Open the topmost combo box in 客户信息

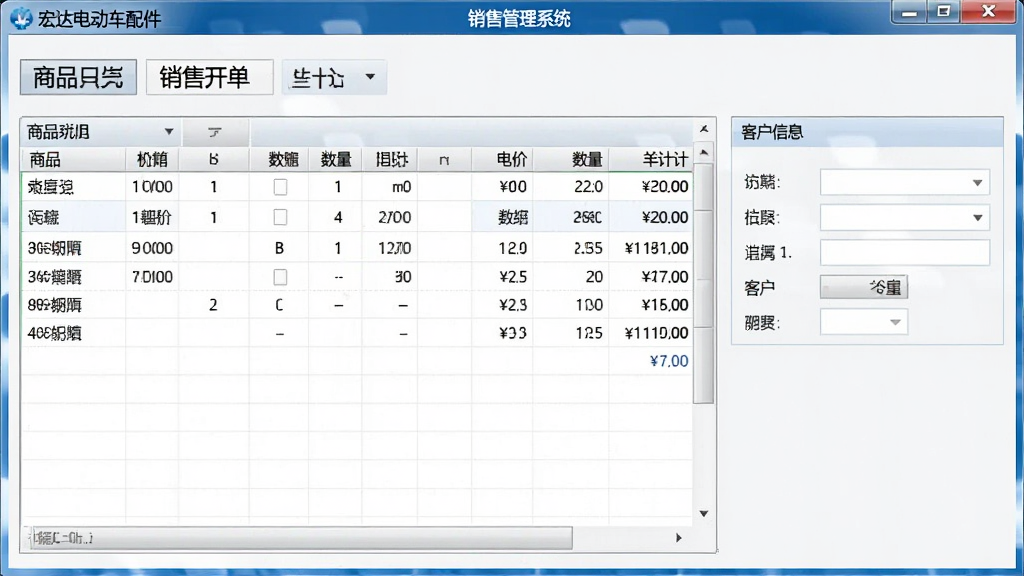tap(904, 182)
